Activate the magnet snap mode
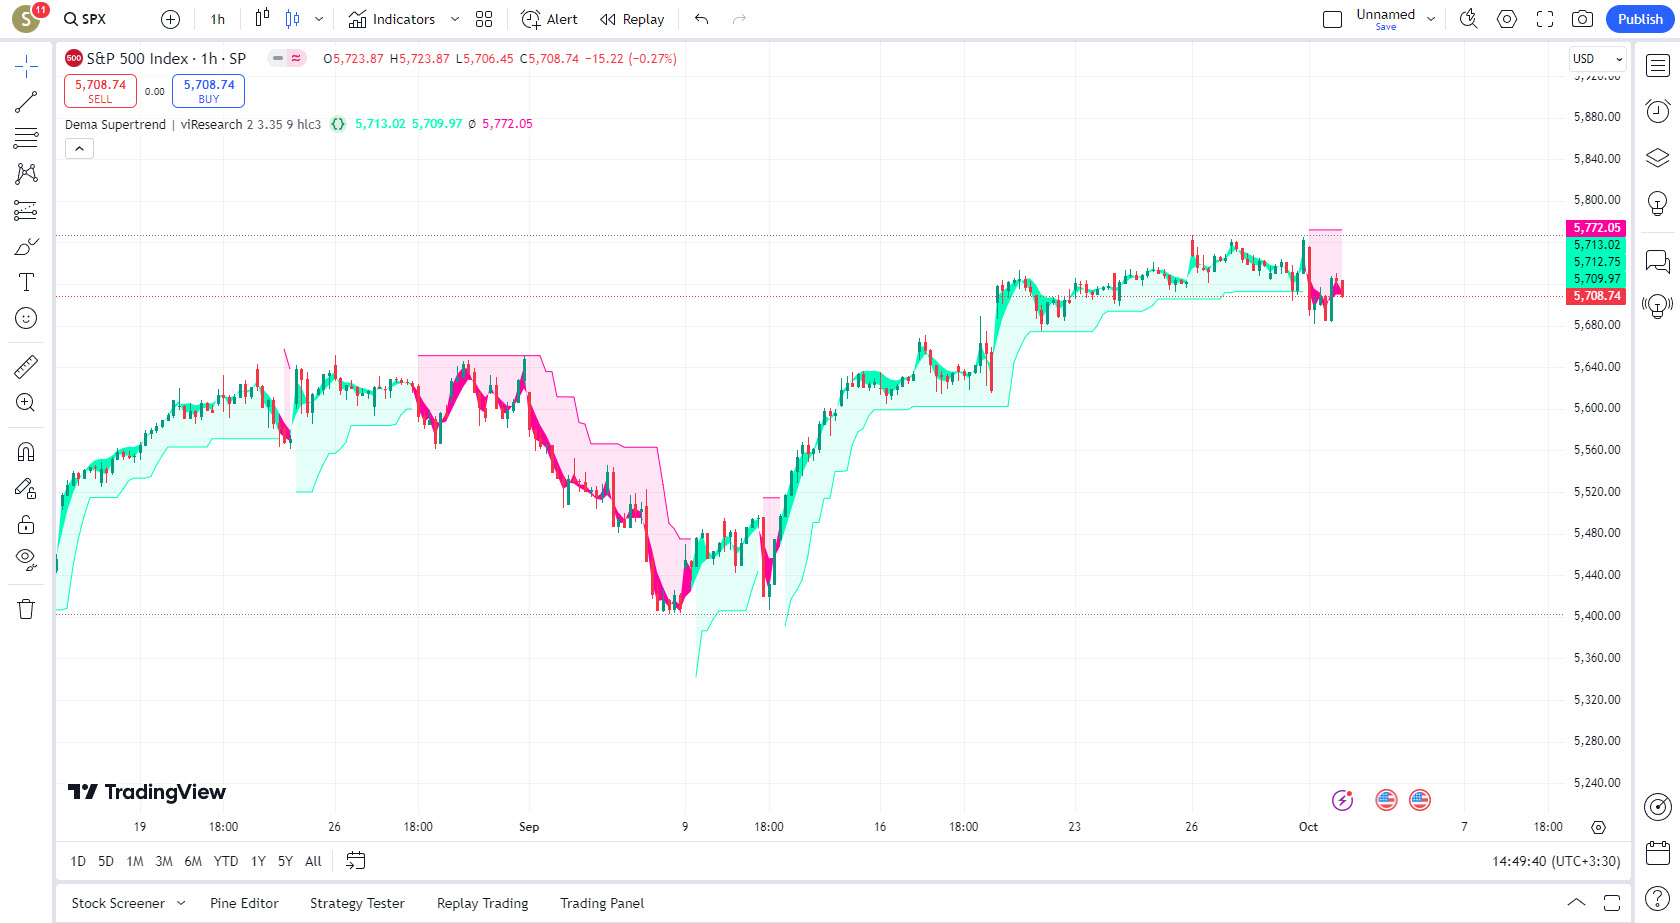 click(x=26, y=452)
